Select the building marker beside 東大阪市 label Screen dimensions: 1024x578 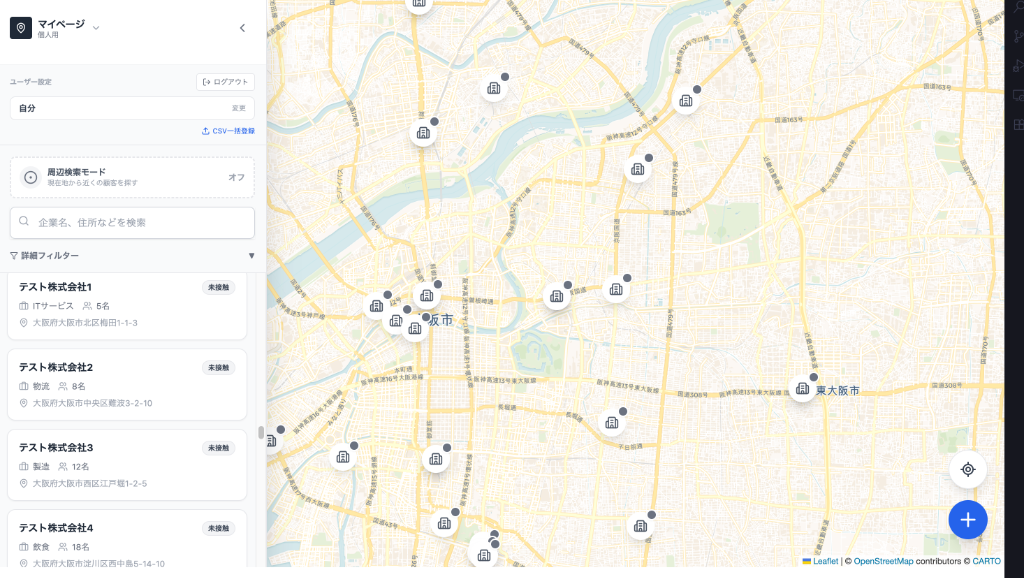pyautogui.click(x=802, y=390)
